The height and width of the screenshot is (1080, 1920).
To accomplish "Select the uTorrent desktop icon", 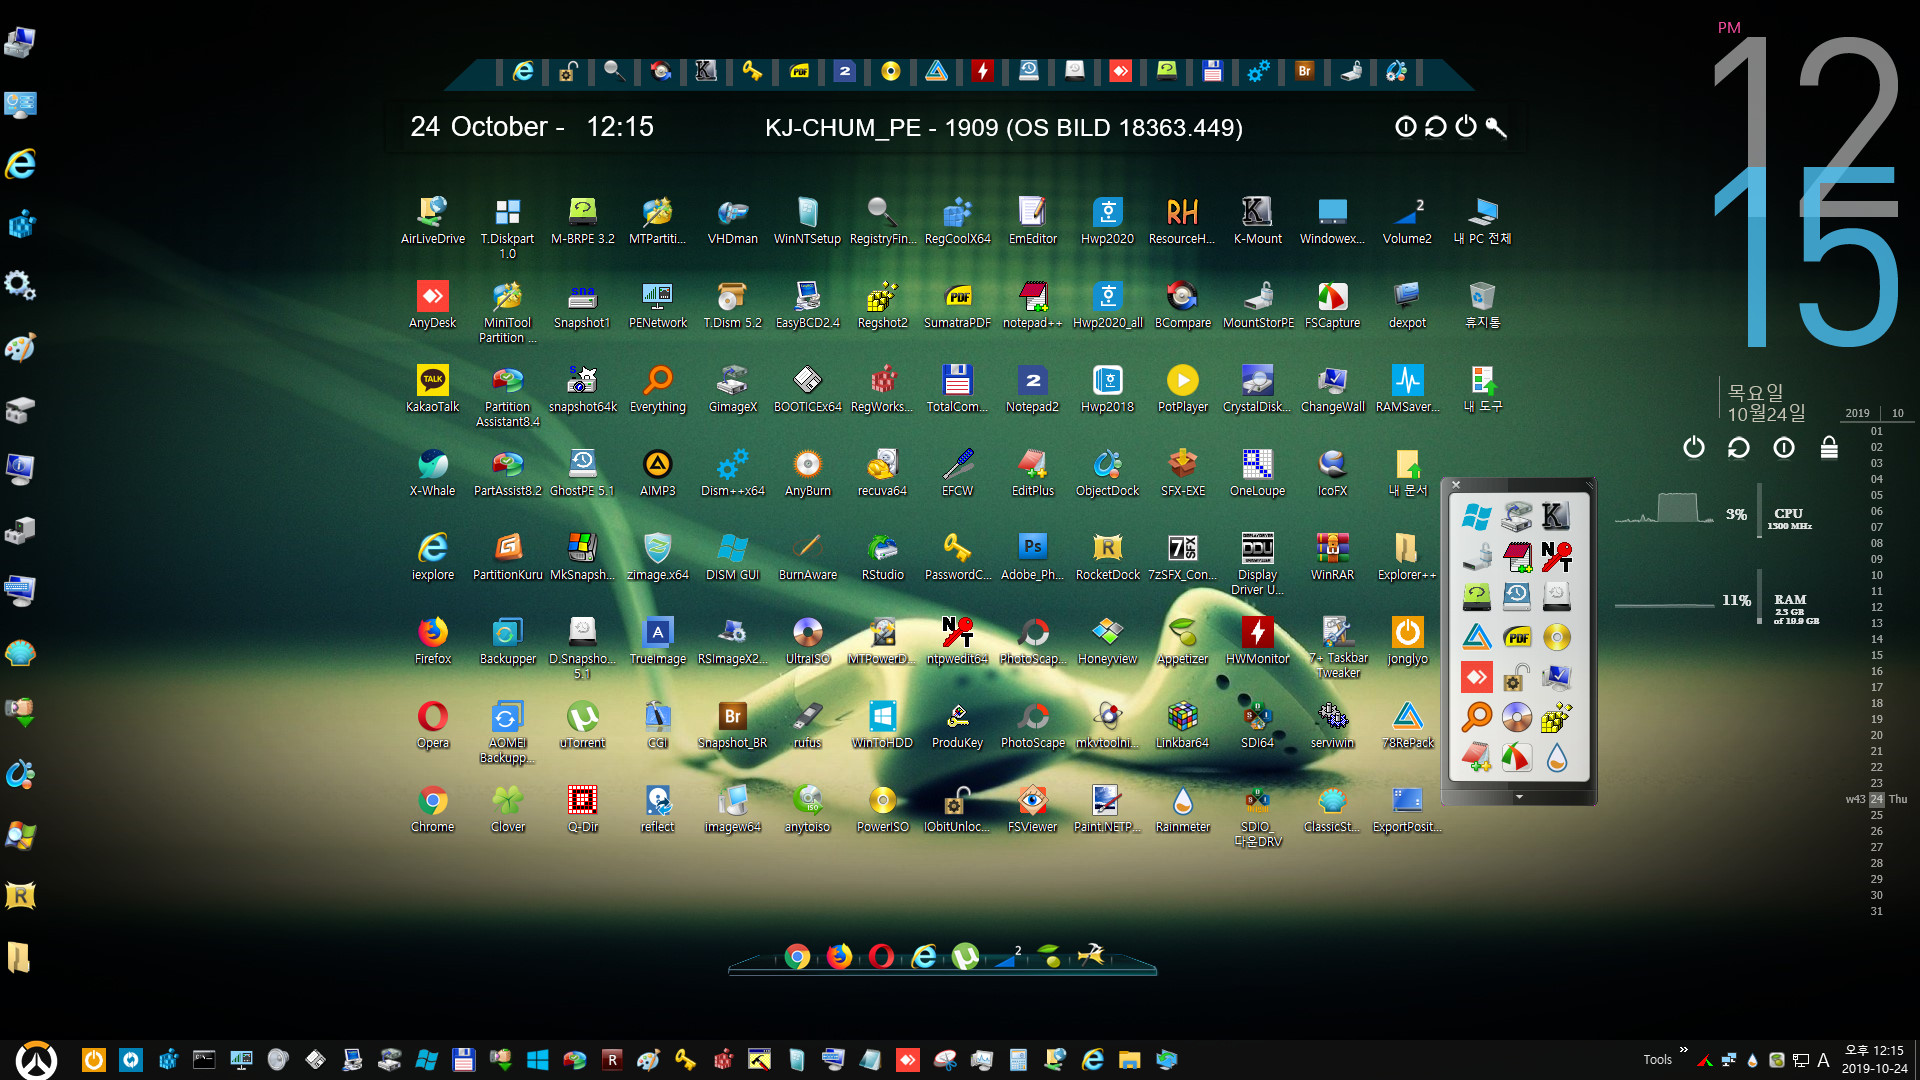I will [582, 724].
